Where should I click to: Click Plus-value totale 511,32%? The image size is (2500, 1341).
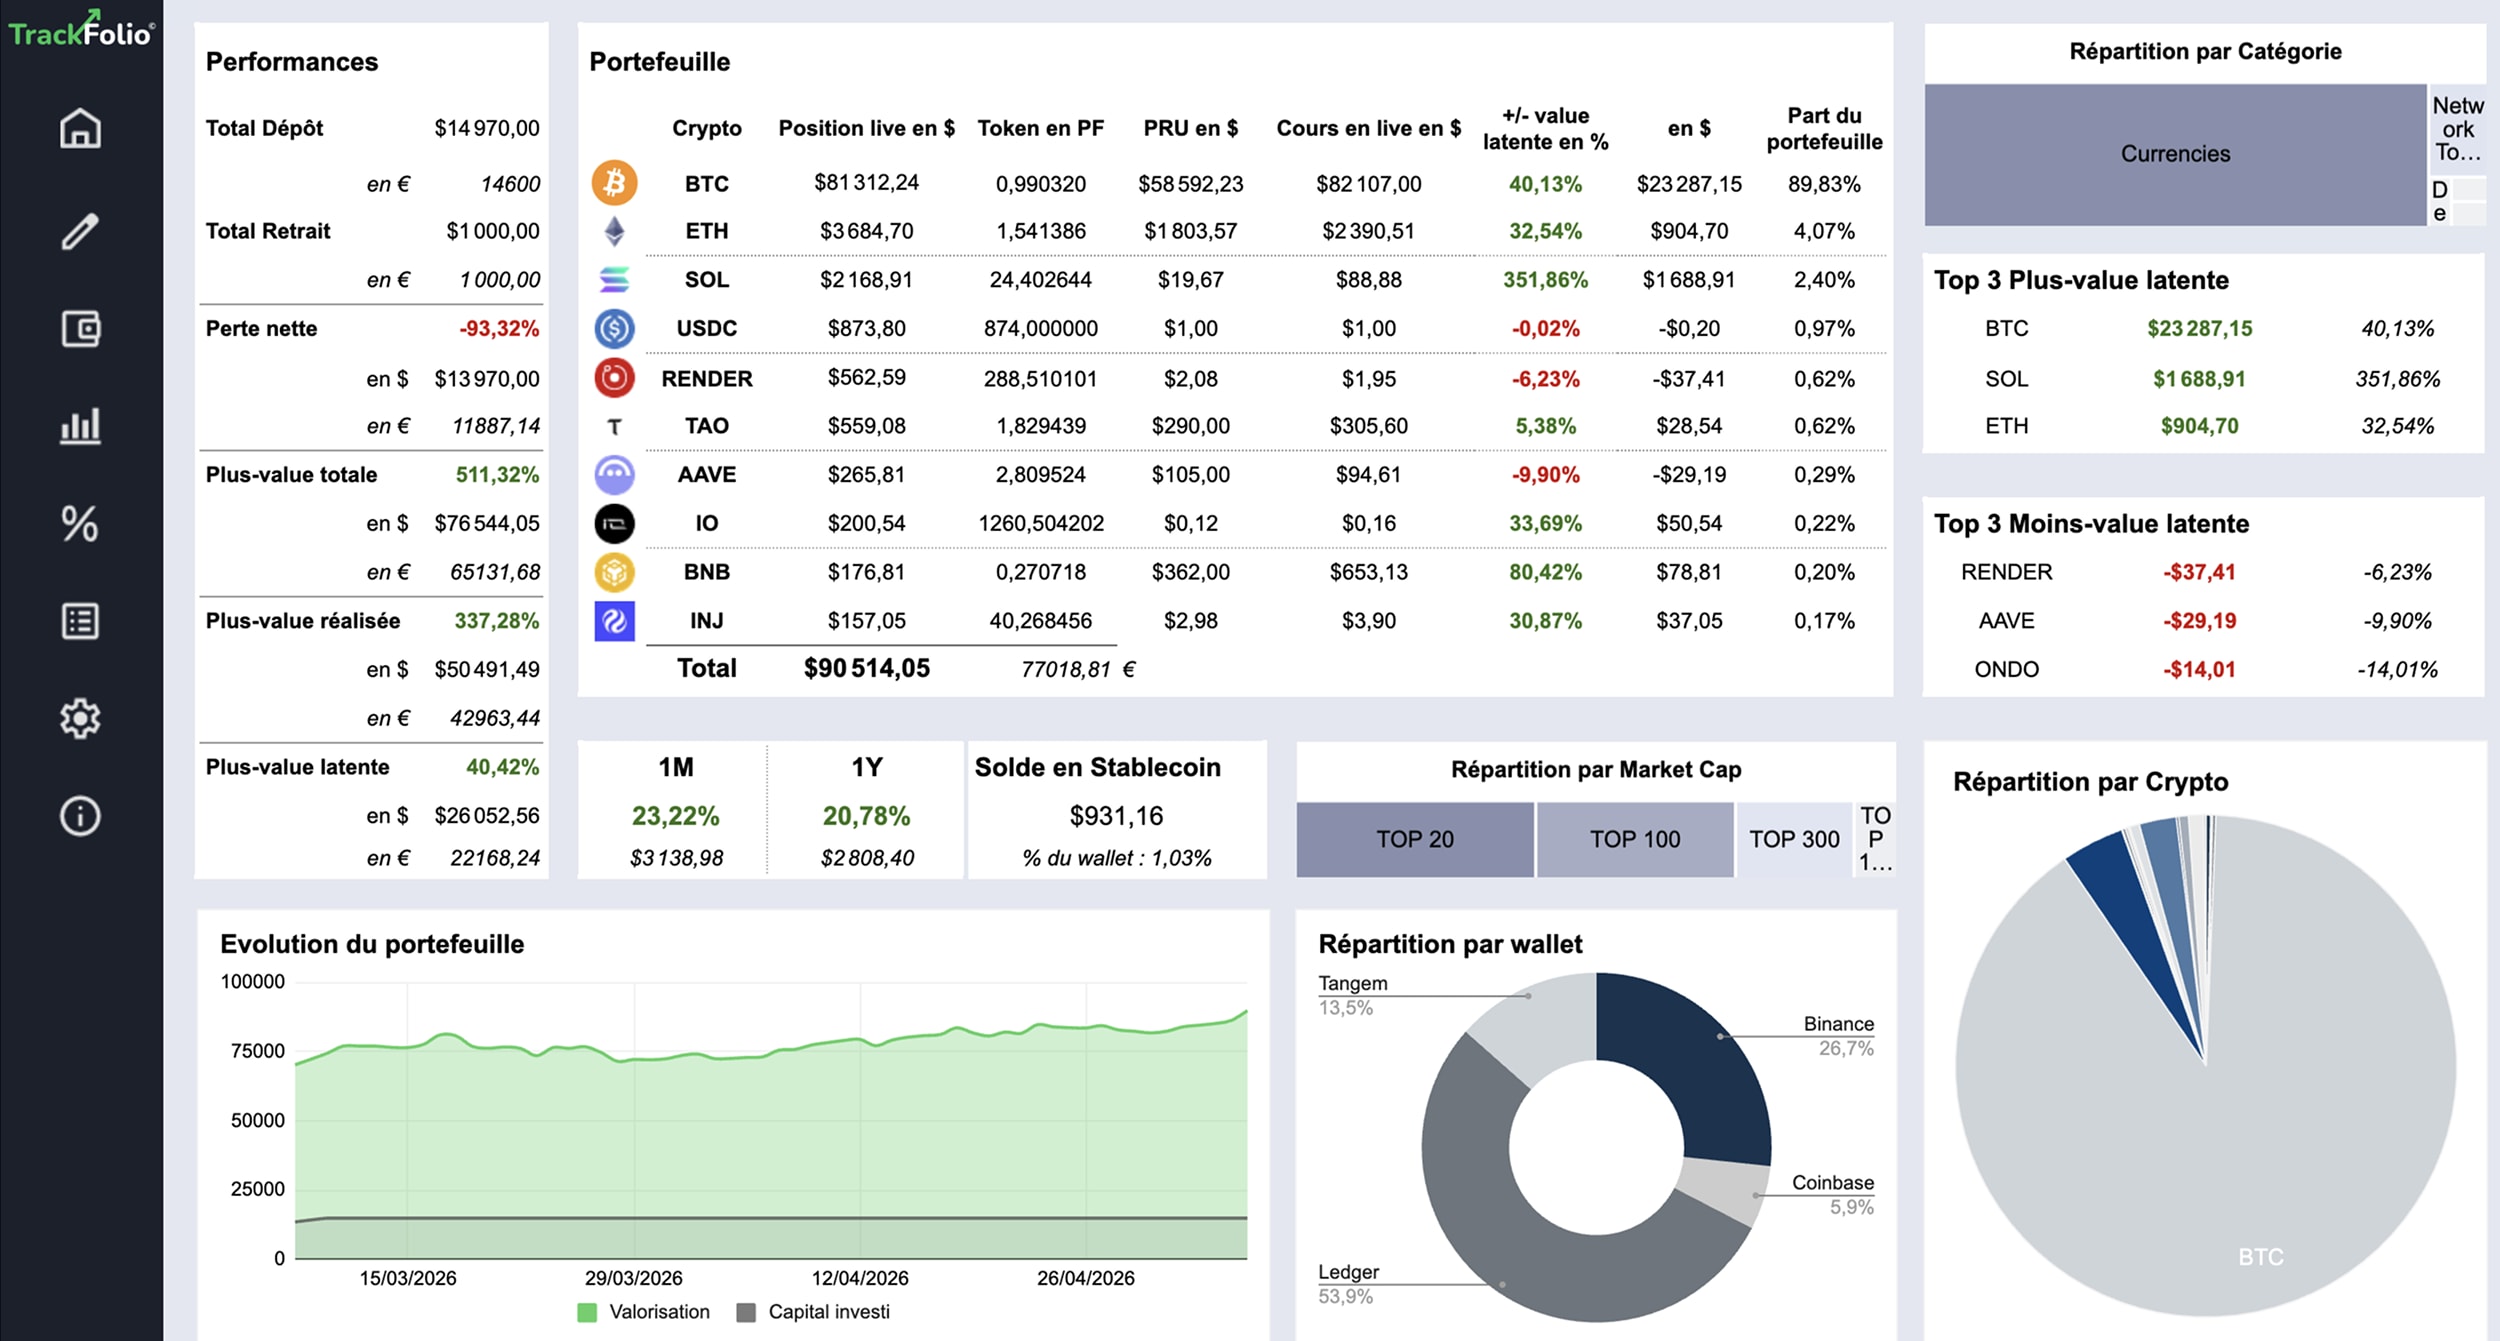pos(497,475)
